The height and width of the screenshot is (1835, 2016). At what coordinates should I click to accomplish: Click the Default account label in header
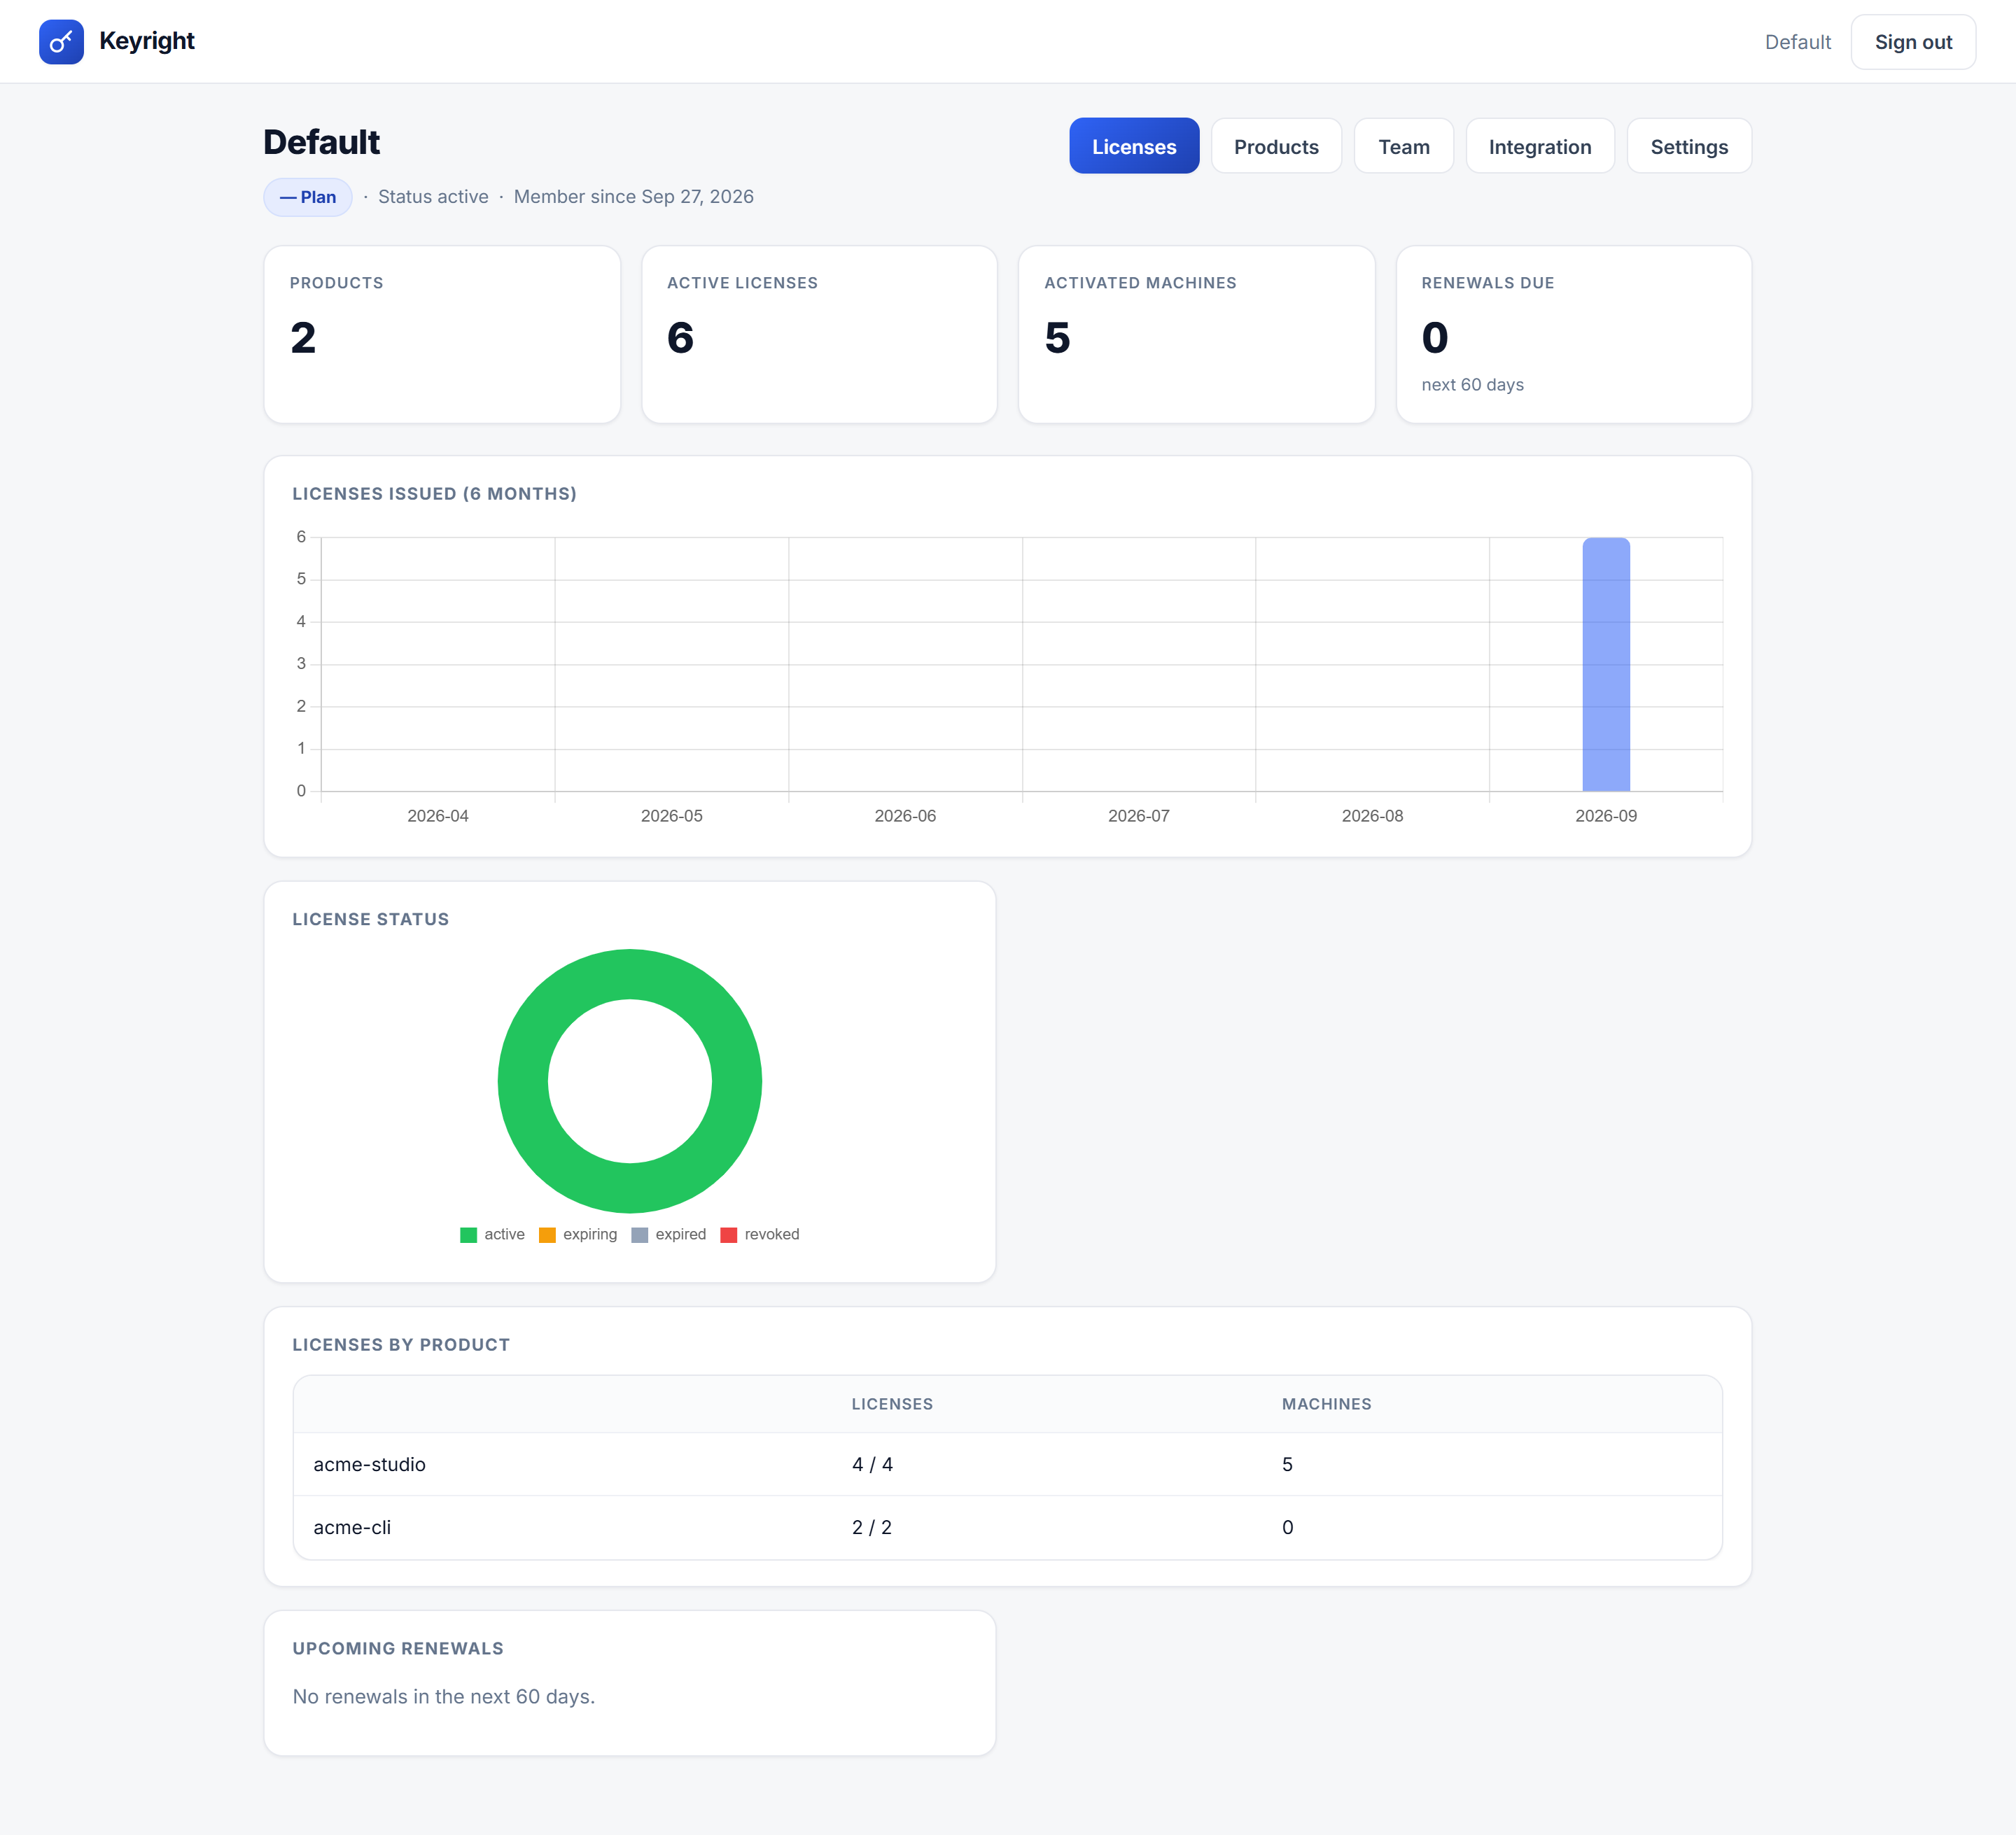1797,42
